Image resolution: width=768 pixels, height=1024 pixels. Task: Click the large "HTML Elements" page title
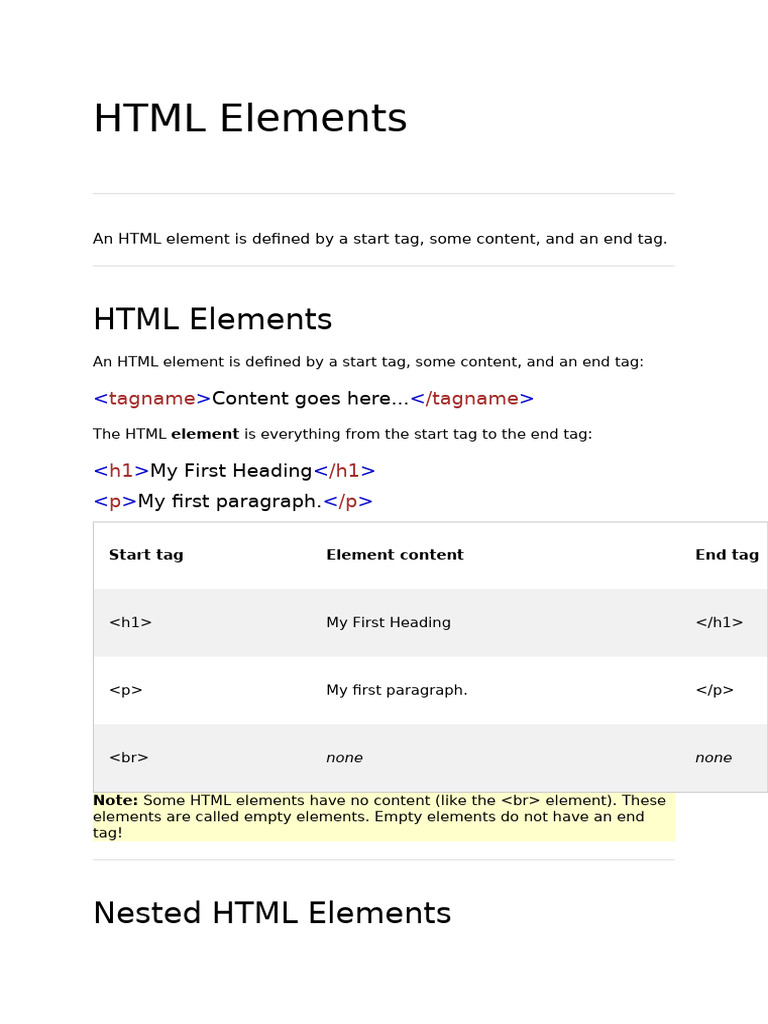point(250,119)
